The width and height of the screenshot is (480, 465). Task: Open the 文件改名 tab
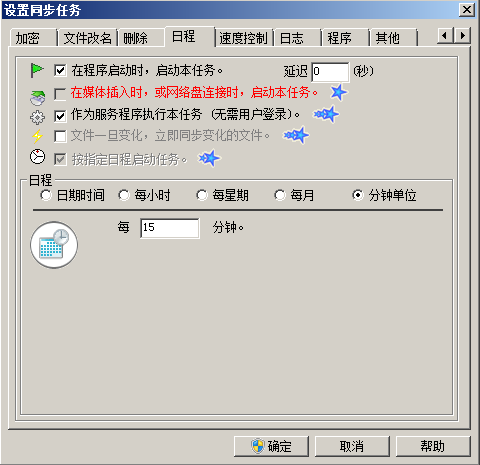pyautogui.click(x=87, y=38)
